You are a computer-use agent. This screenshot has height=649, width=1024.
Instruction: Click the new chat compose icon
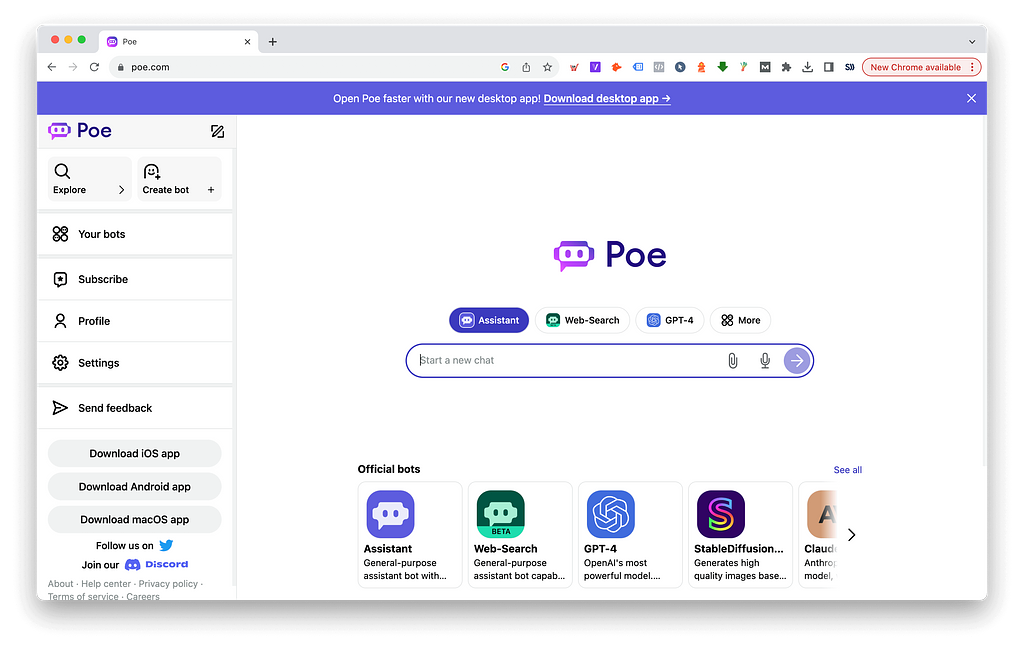217,131
